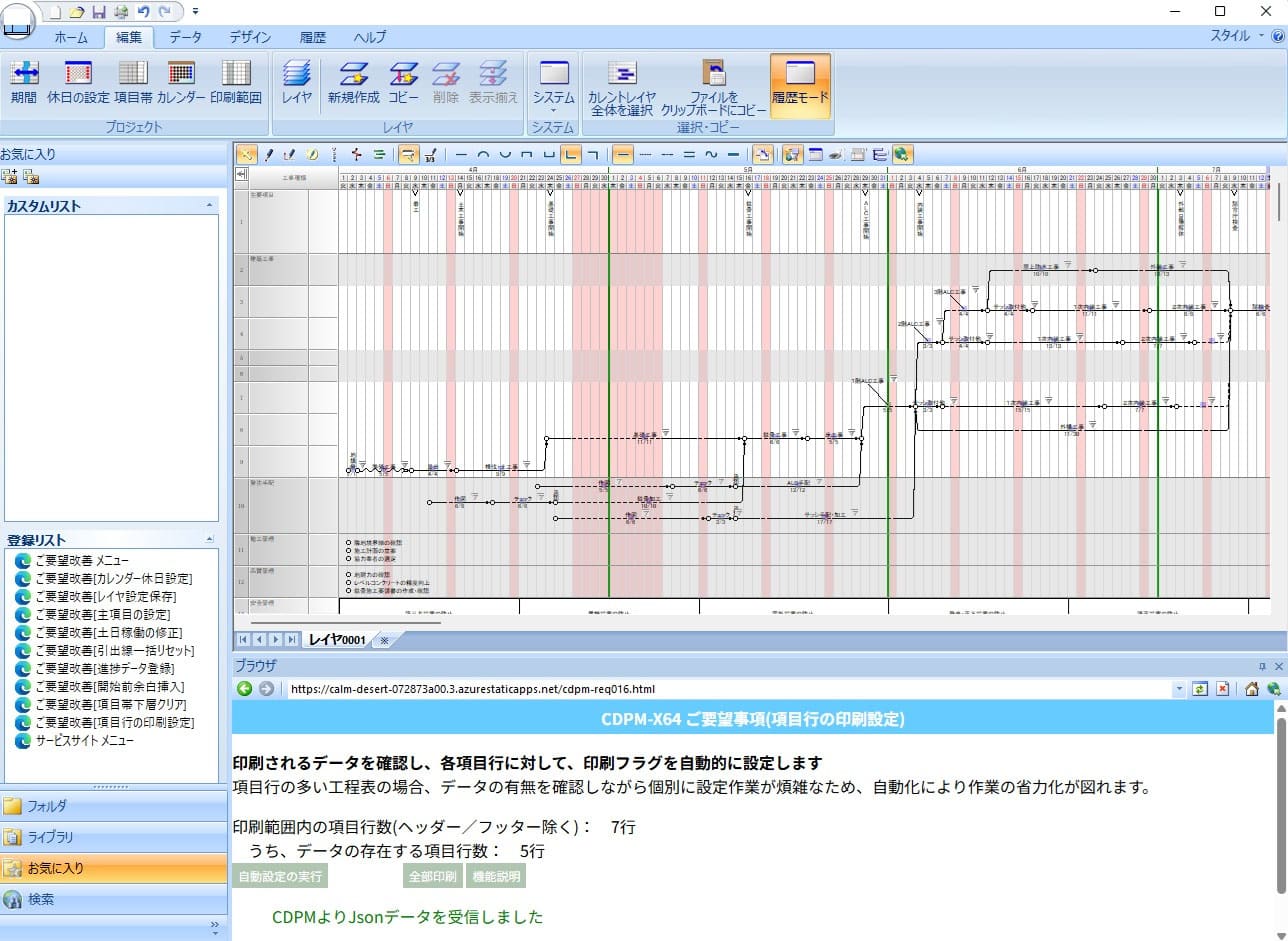
Task: Refresh the browser panel page
Action: tap(1200, 689)
